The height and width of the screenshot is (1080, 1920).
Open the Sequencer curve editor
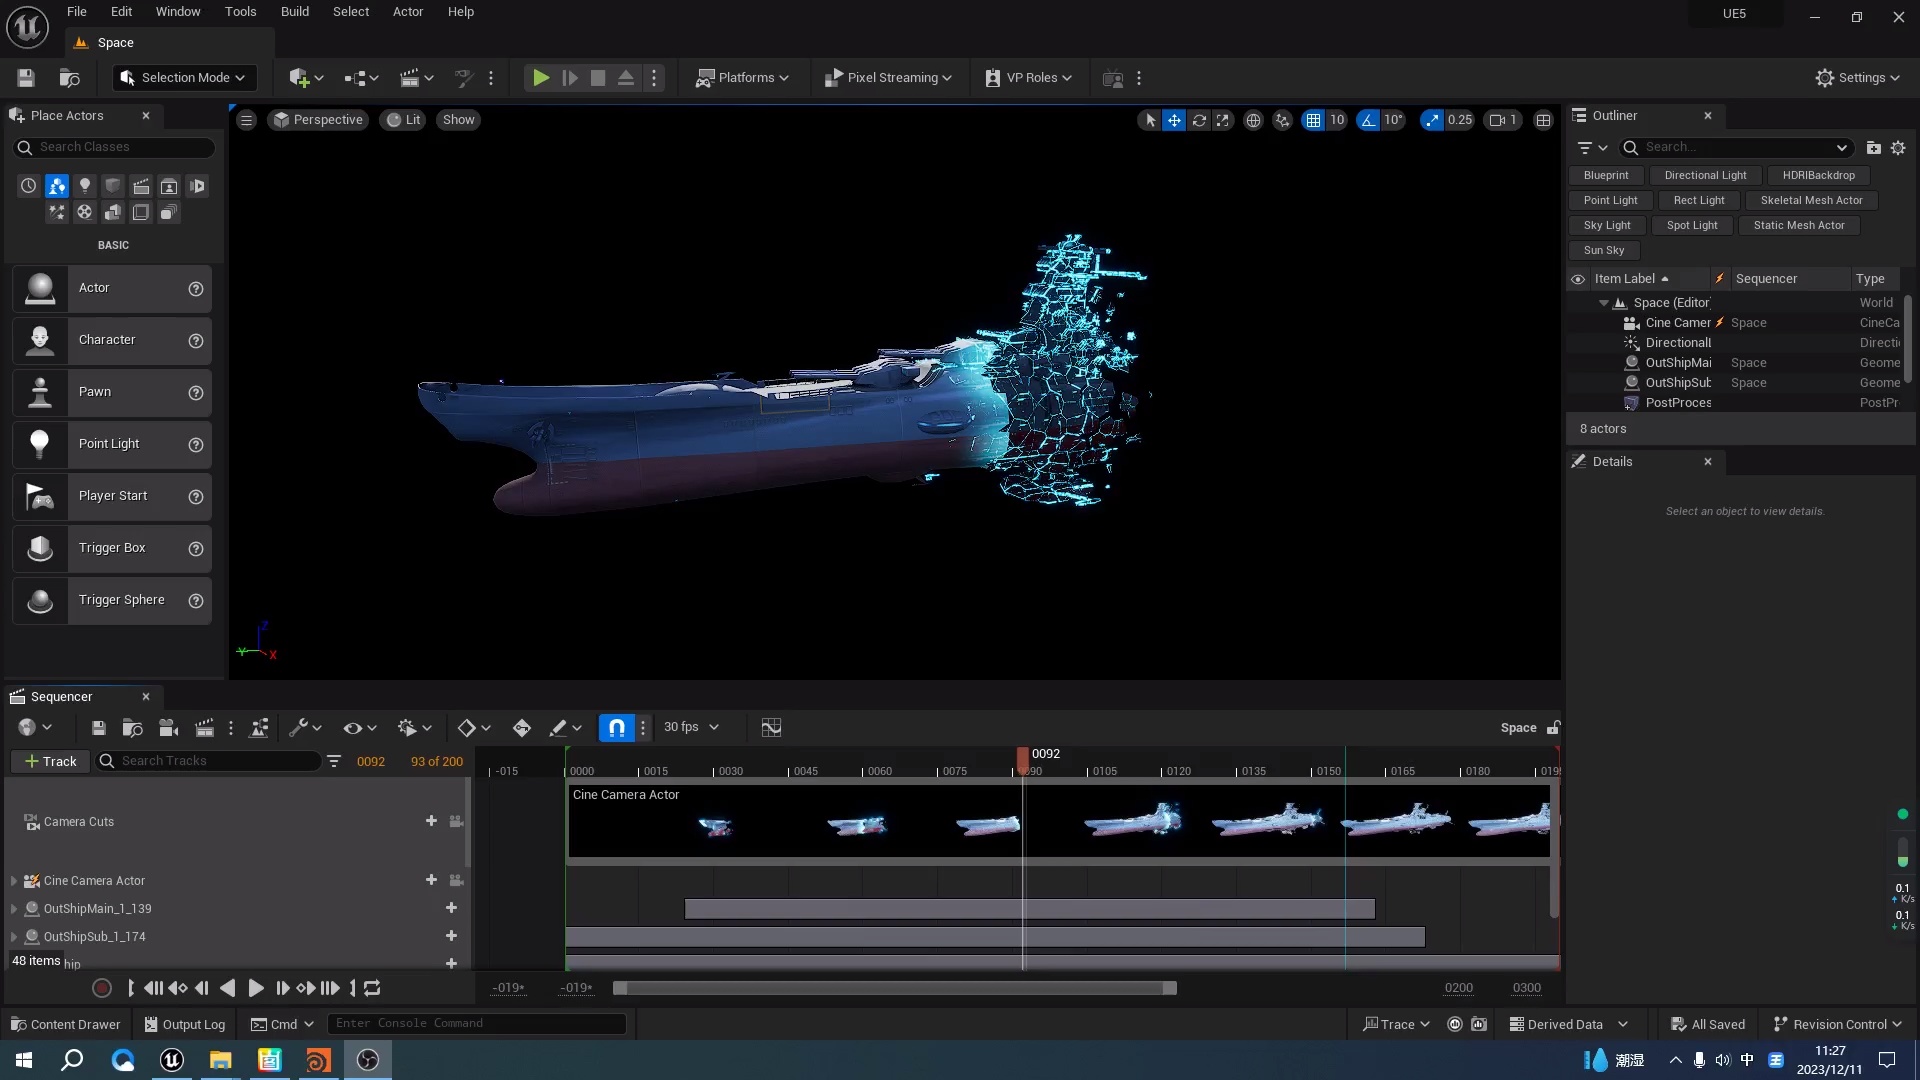point(770,727)
